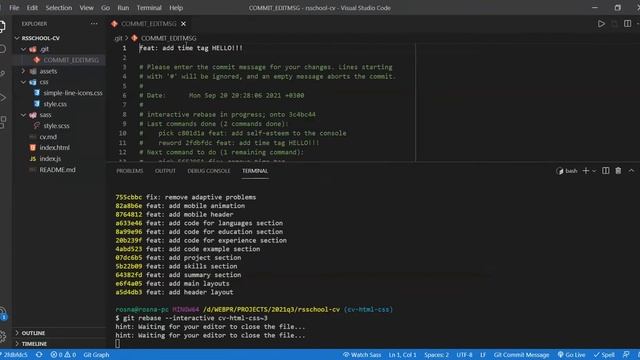Open the Explorer view in activity bar

(x=2, y=27)
